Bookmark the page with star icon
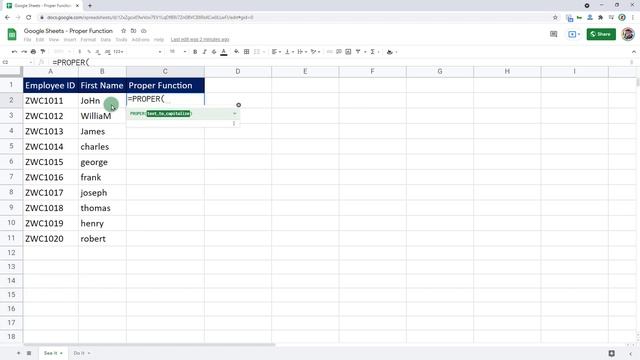640x360 pixels. 555,18
